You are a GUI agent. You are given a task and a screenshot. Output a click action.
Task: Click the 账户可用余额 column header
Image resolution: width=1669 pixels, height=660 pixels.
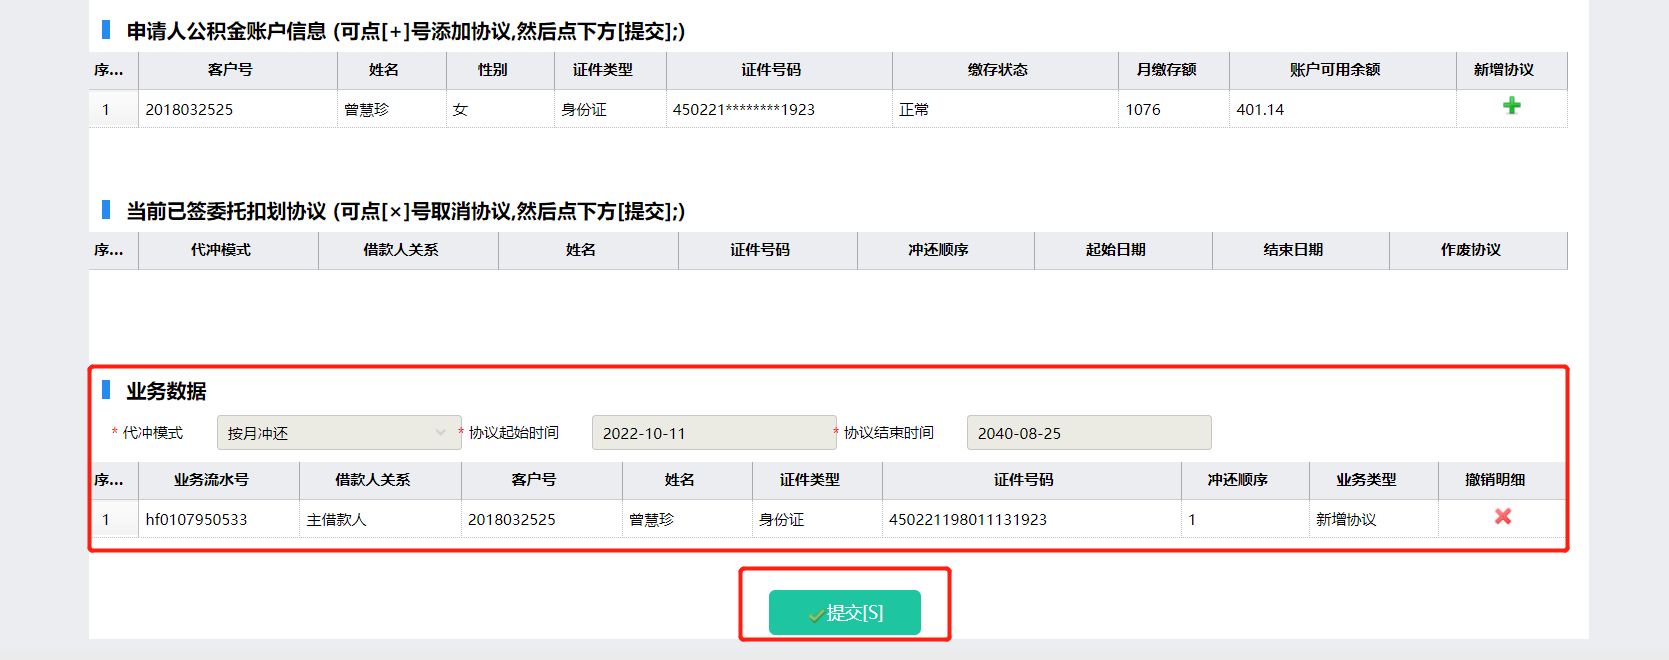tap(1334, 70)
